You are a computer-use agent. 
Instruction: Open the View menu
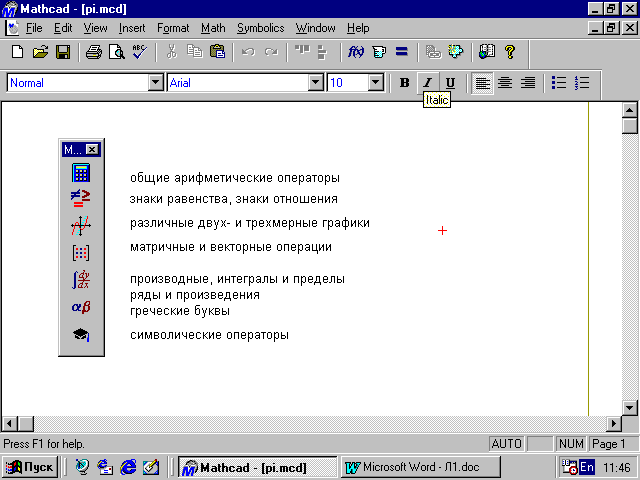coord(96,28)
